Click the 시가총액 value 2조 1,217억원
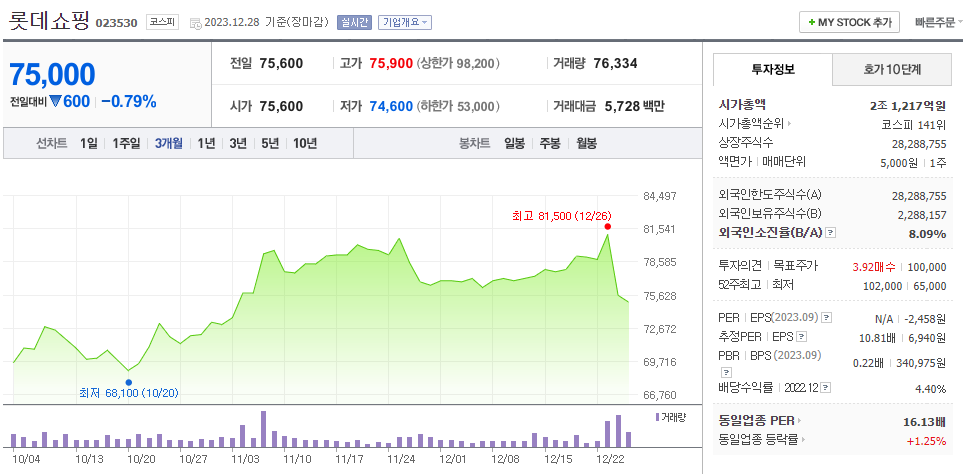The width and height of the screenshot is (978, 474). 908,106
